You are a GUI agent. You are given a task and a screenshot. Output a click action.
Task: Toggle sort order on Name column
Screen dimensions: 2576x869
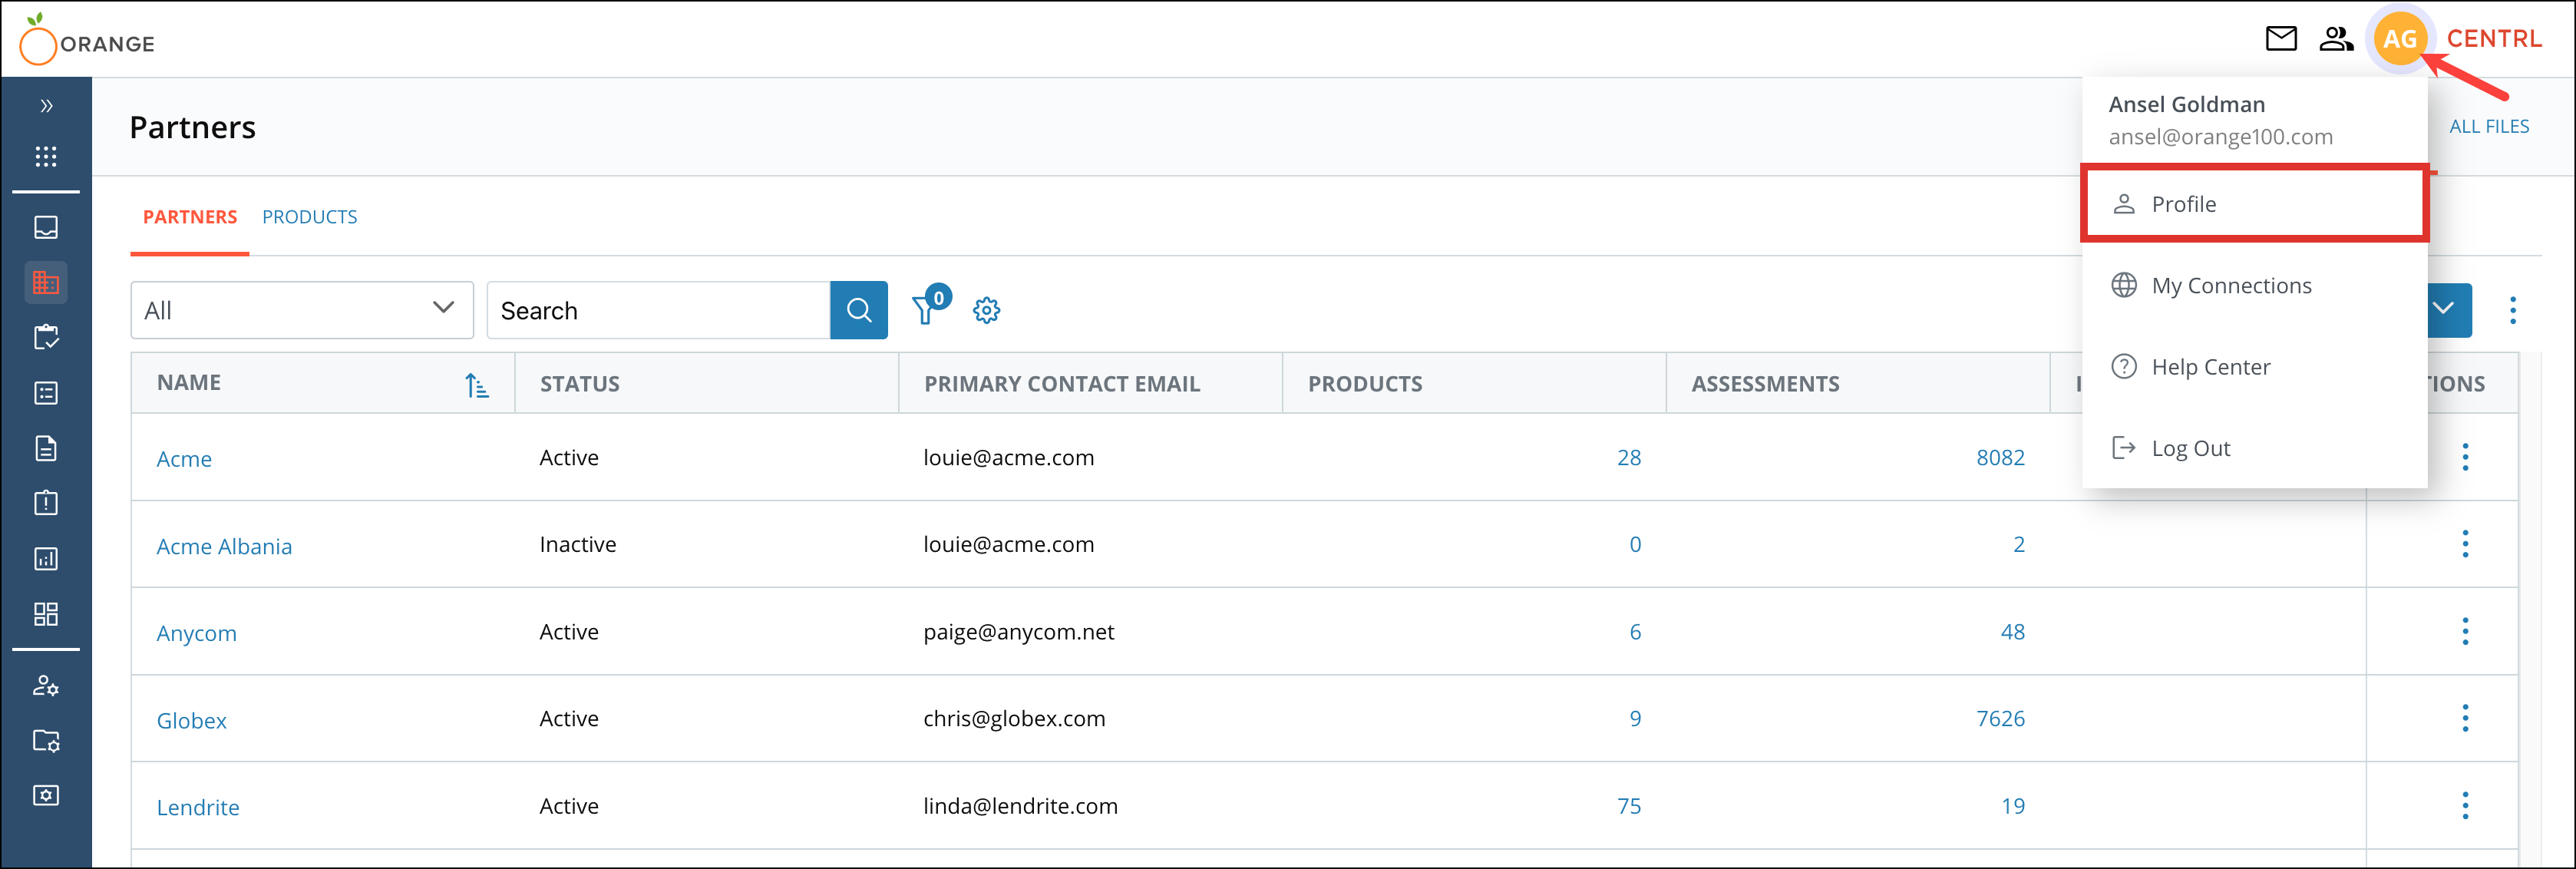pyautogui.click(x=476, y=385)
